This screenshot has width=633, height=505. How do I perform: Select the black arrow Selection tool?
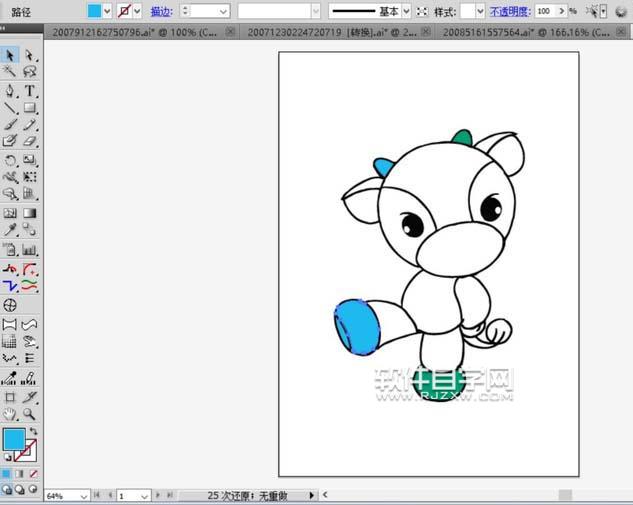pos(10,55)
